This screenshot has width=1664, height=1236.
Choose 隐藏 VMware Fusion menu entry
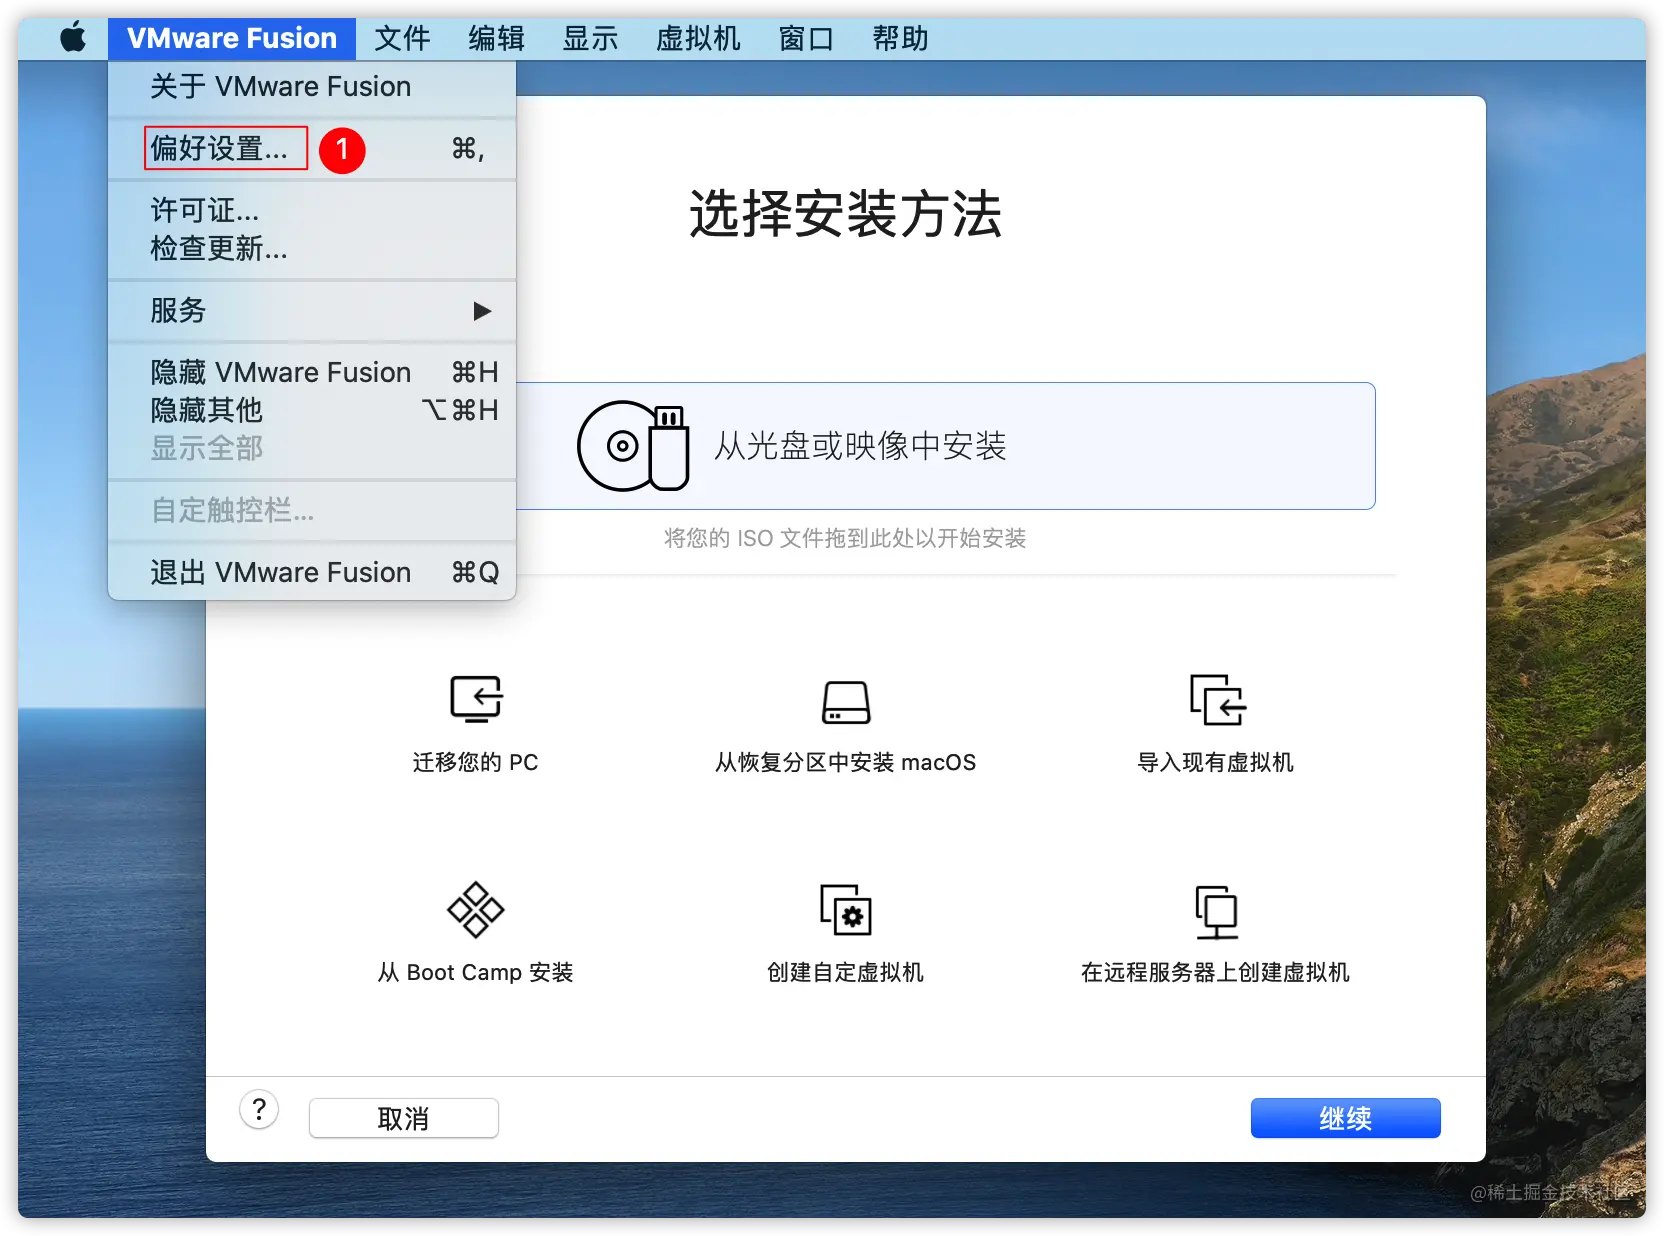pos(312,372)
